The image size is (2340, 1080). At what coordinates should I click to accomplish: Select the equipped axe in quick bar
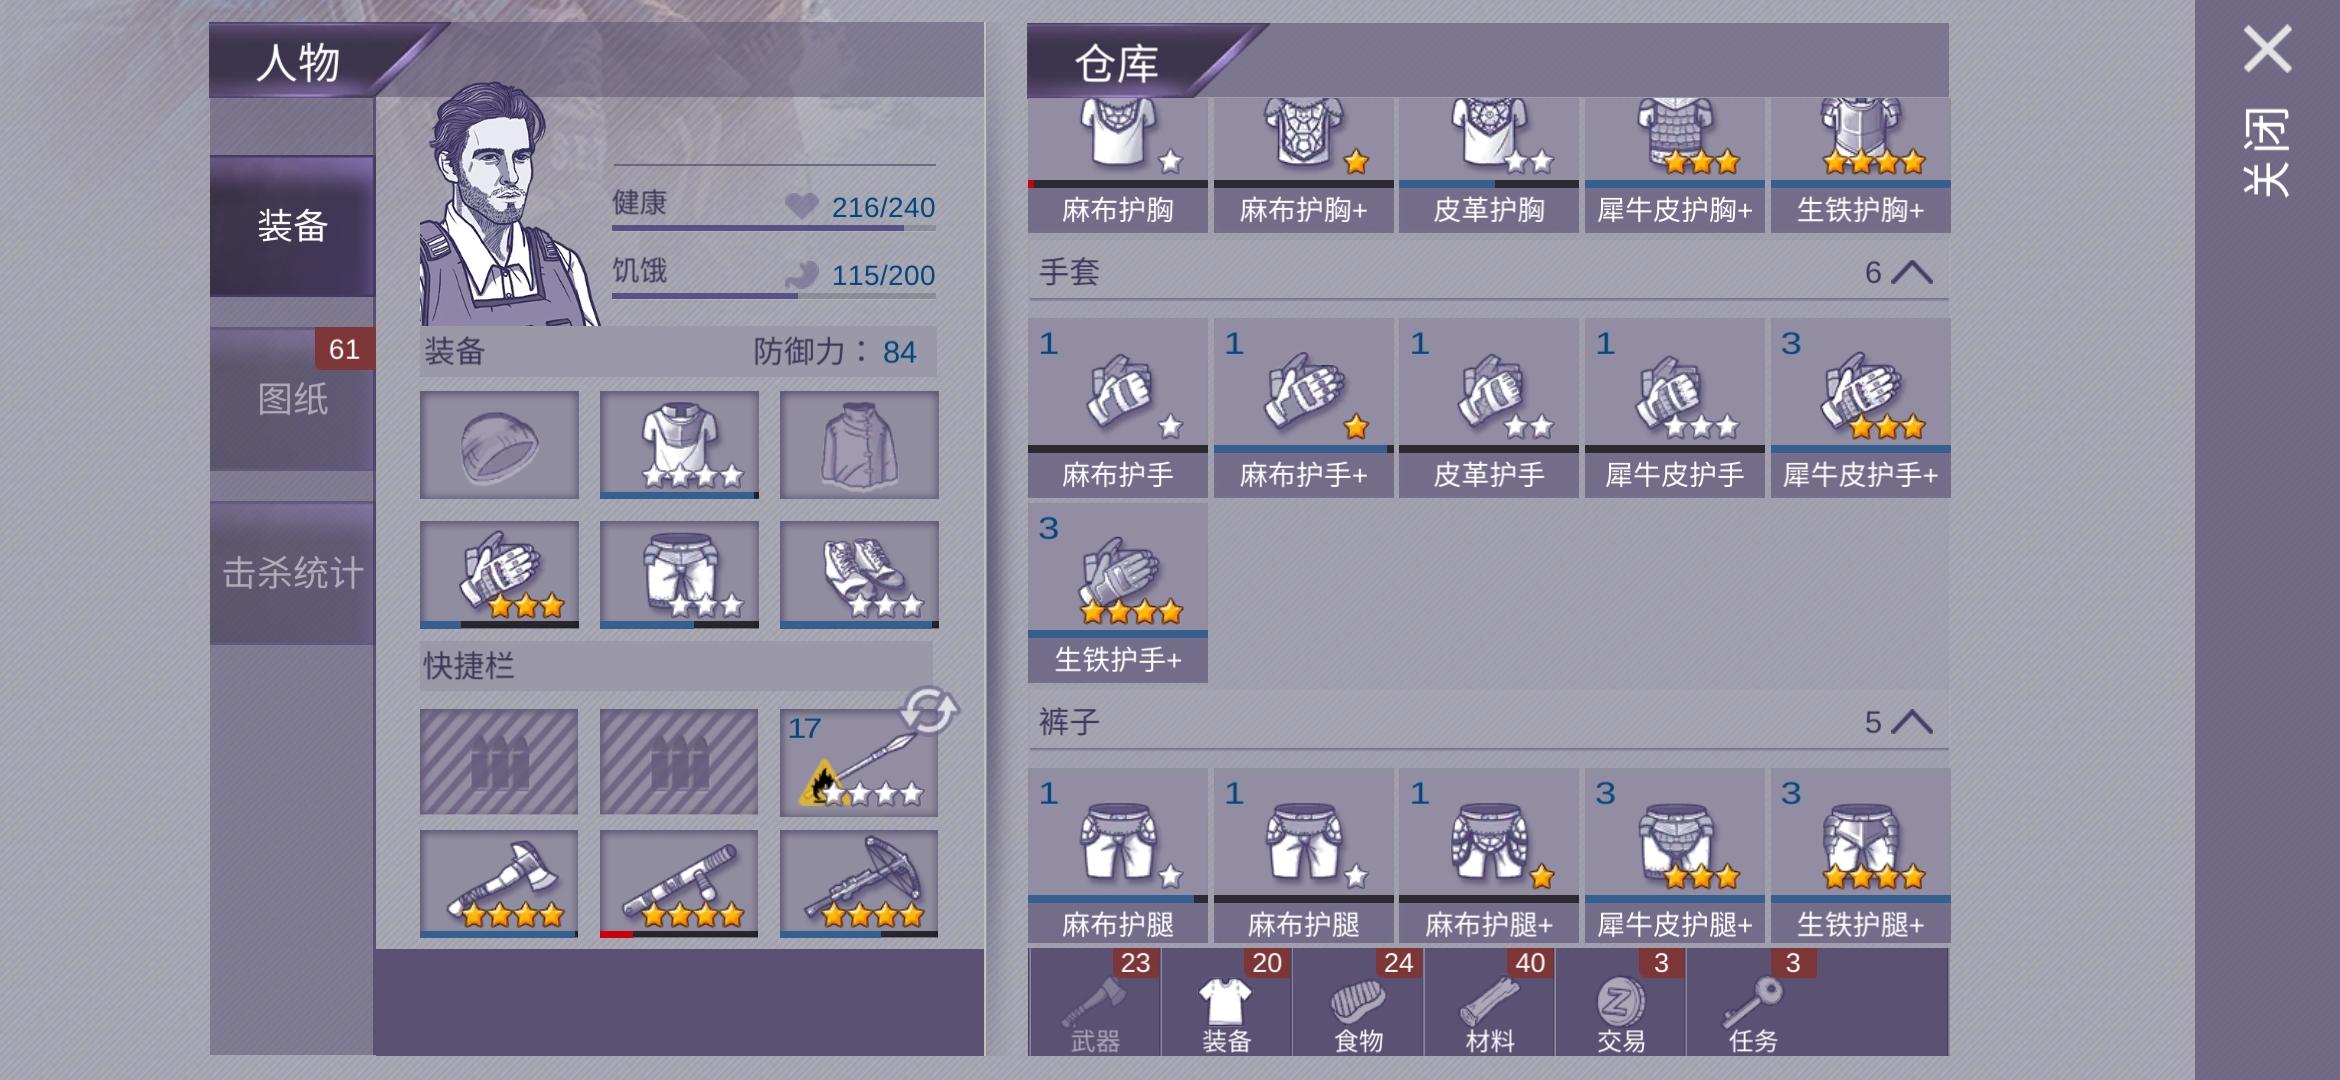point(499,883)
